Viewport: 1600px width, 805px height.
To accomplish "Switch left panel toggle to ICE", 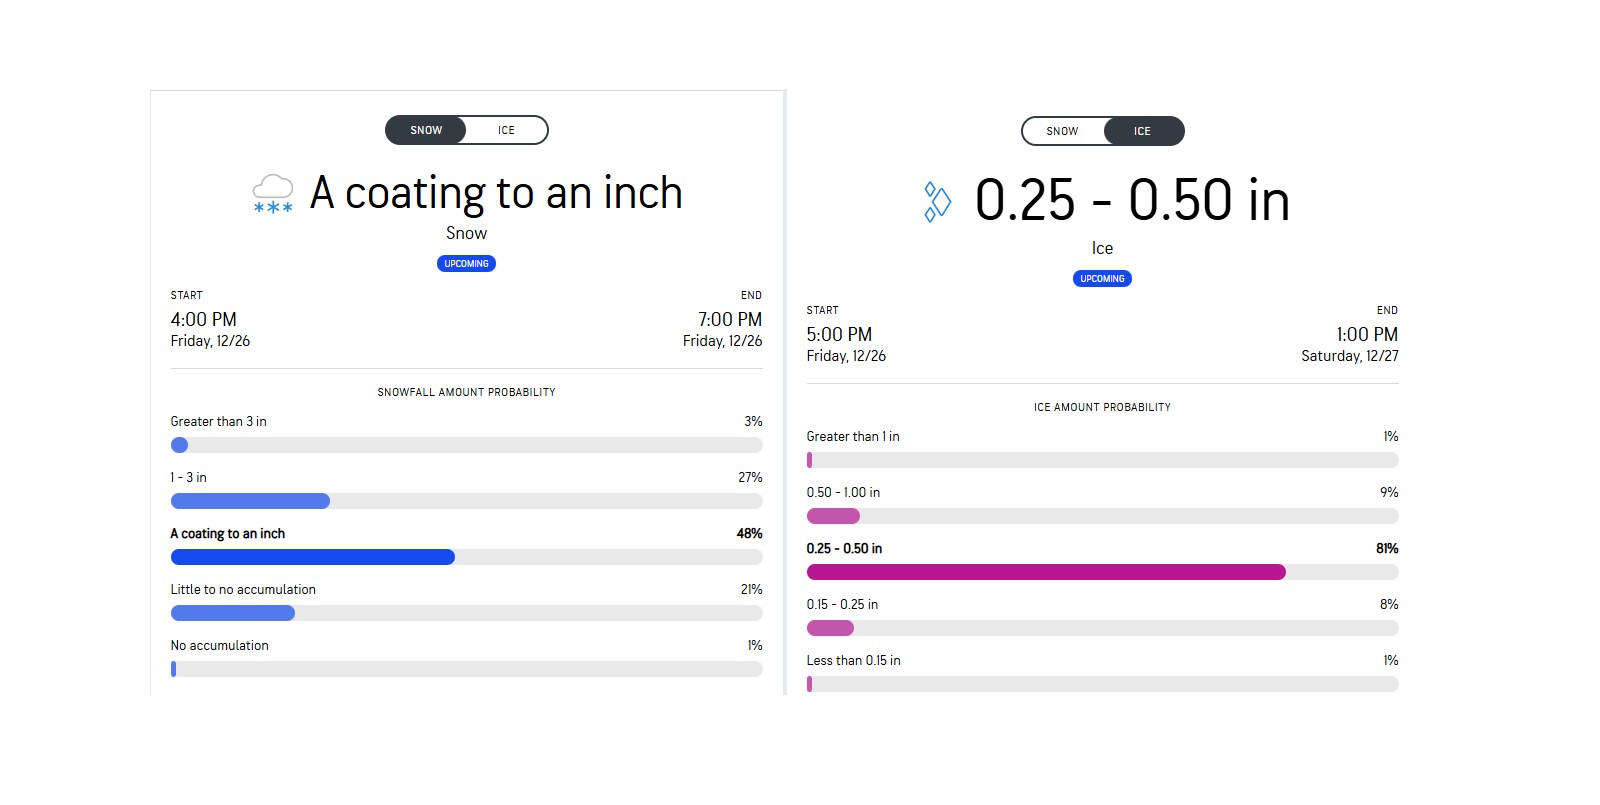I will pyautogui.click(x=506, y=130).
